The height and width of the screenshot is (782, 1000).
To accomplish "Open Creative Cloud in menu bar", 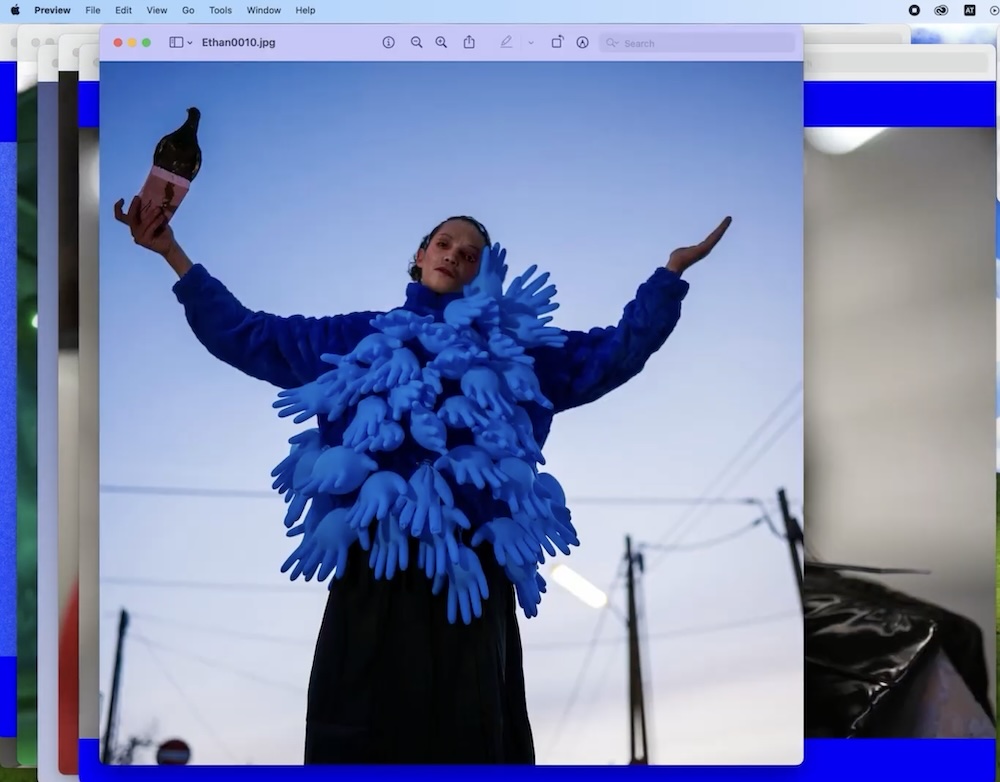I will pyautogui.click(x=941, y=10).
